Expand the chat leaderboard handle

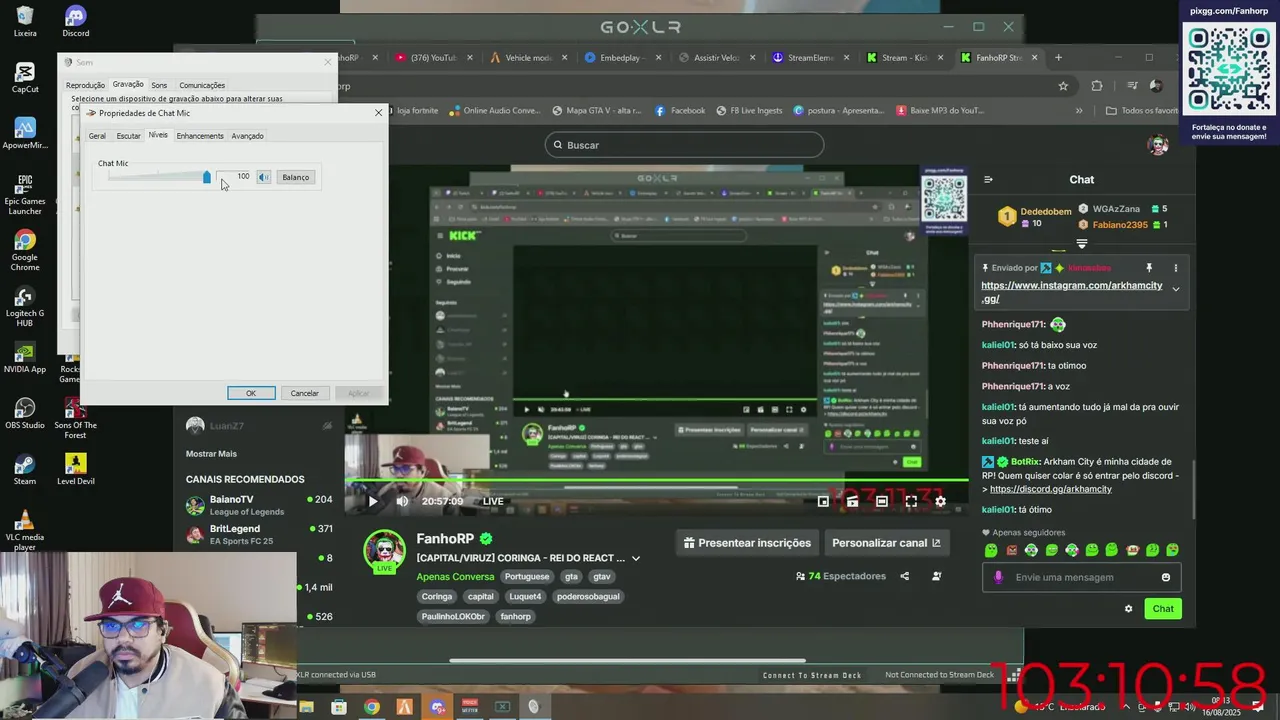(1082, 243)
